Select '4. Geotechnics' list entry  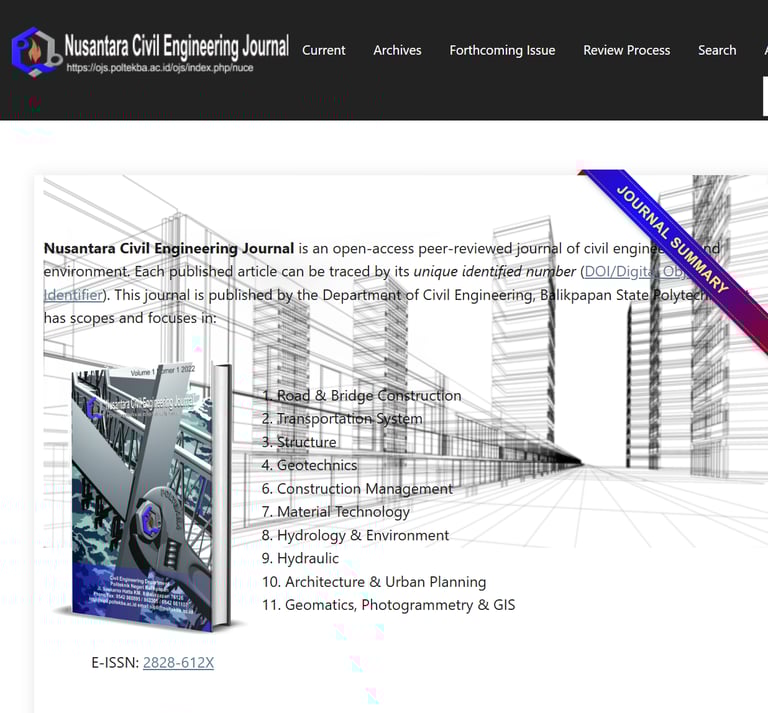click(x=310, y=465)
